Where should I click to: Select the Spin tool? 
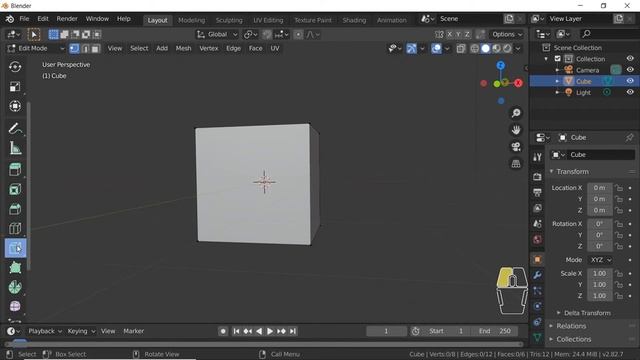click(x=15, y=287)
